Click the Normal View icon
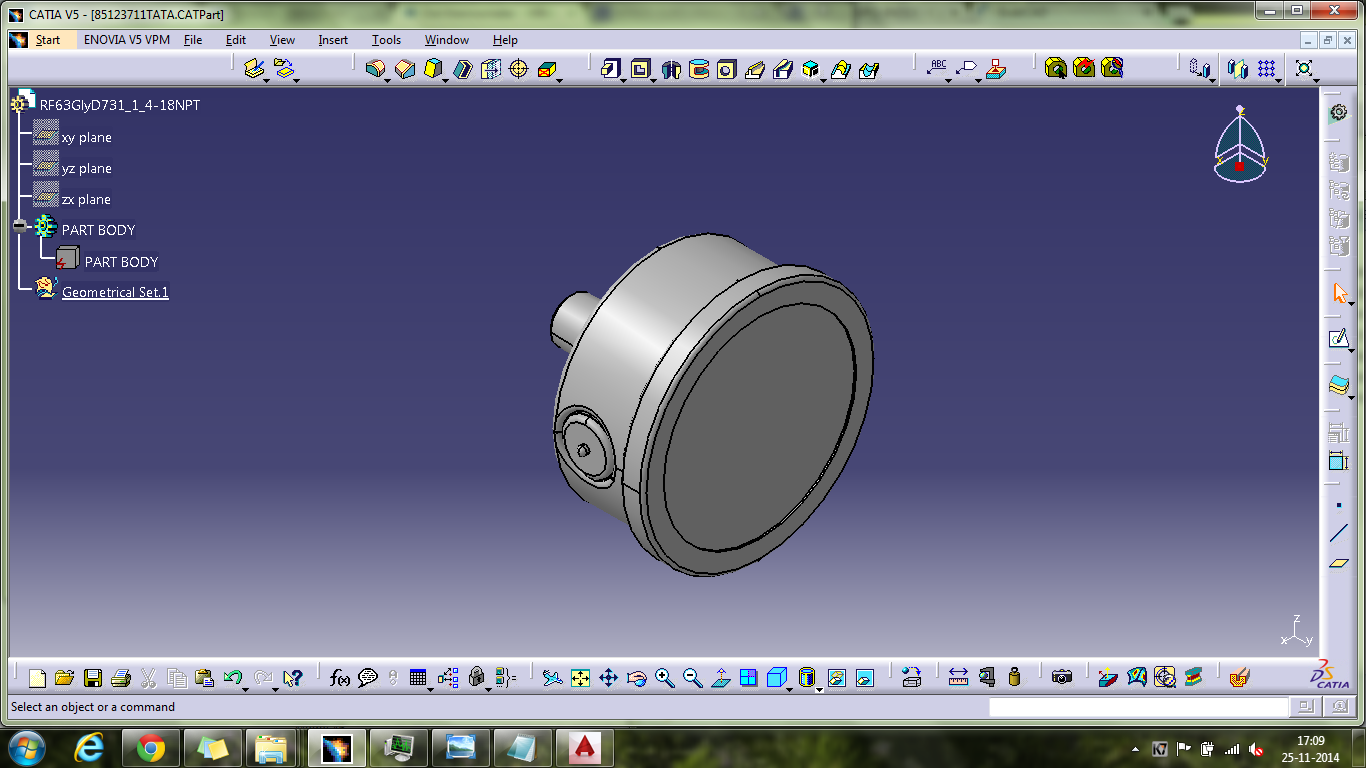 tap(721, 678)
